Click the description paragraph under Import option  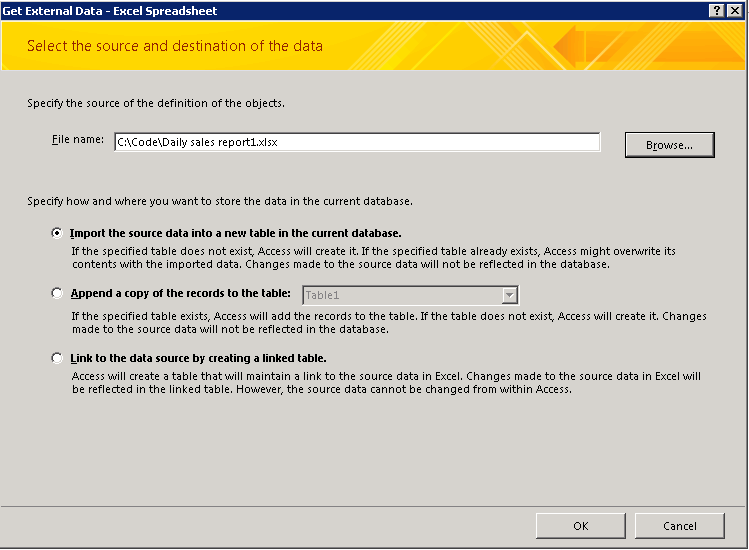click(374, 258)
